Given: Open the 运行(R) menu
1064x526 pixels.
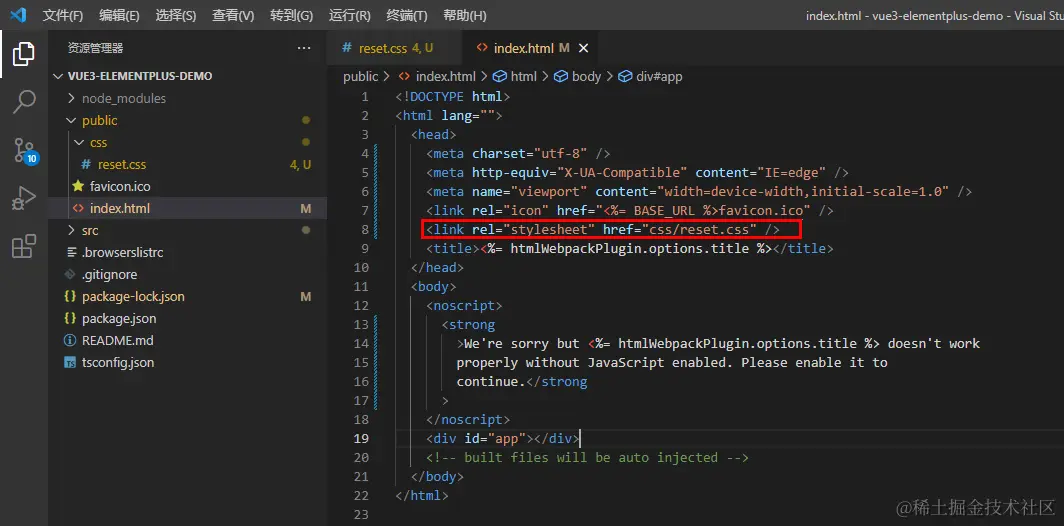Looking at the screenshot, I should (349, 15).
